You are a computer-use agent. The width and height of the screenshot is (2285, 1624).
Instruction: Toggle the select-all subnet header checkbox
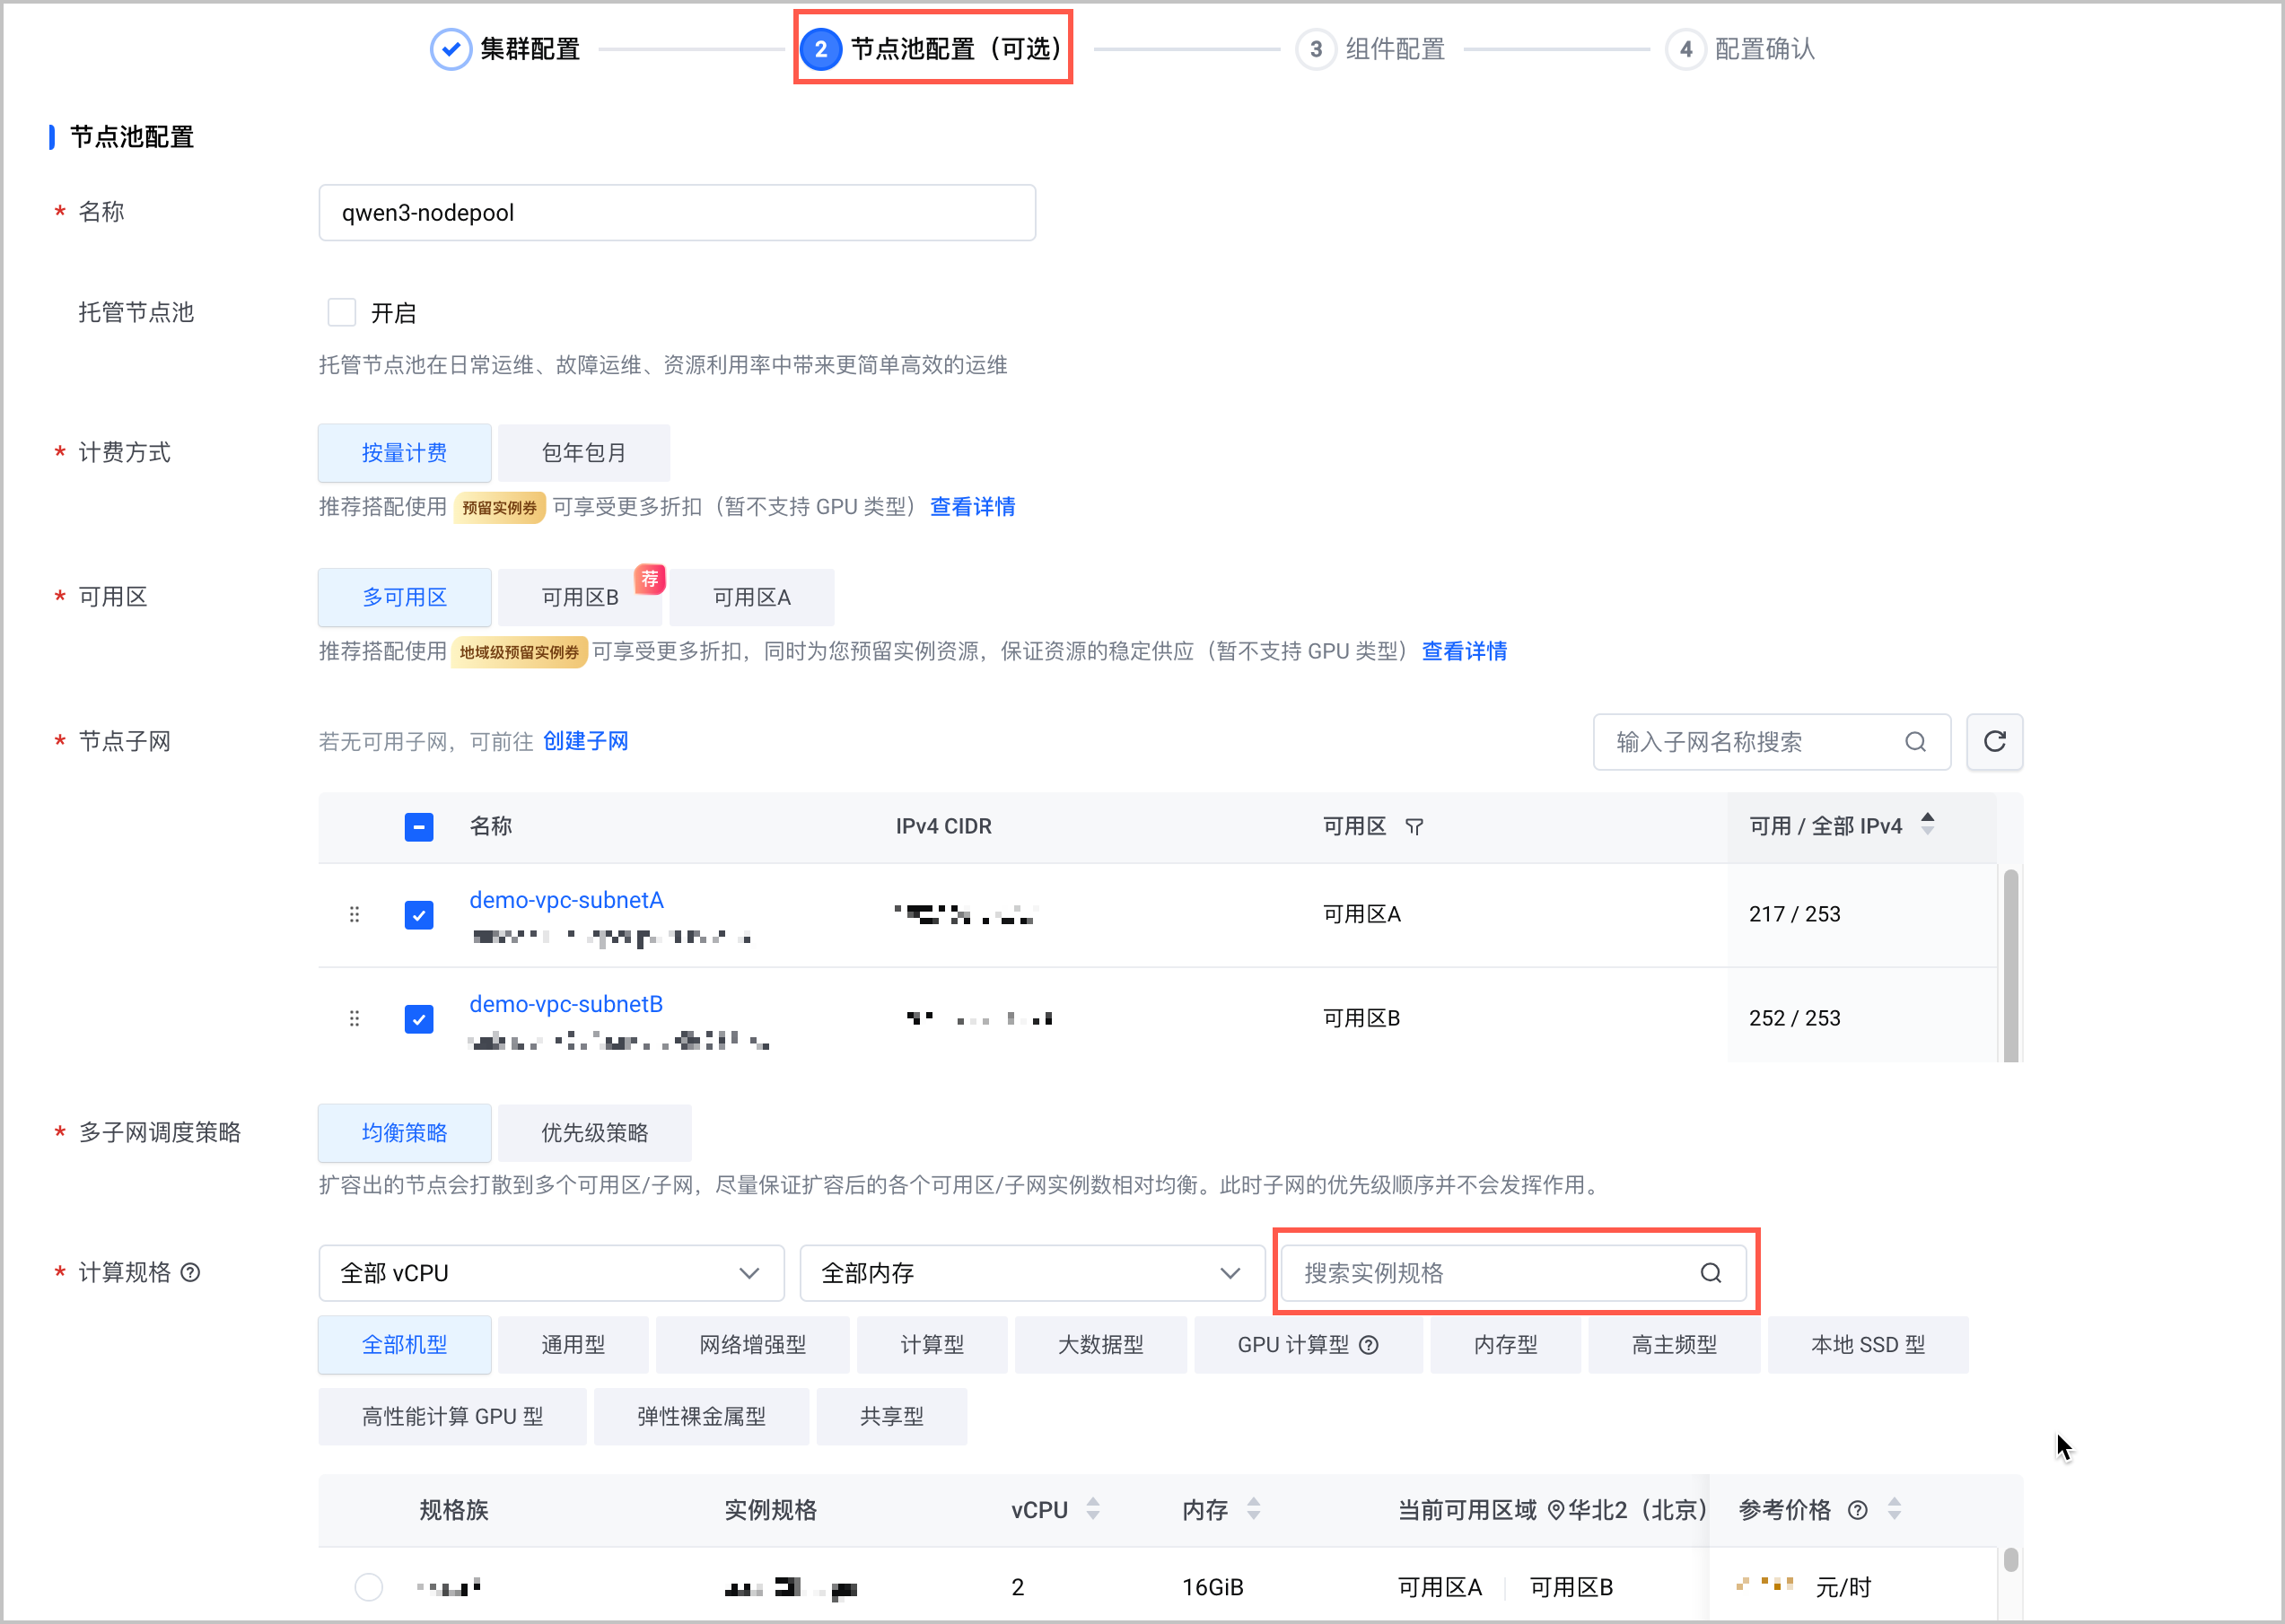click(x=419, y=827)
